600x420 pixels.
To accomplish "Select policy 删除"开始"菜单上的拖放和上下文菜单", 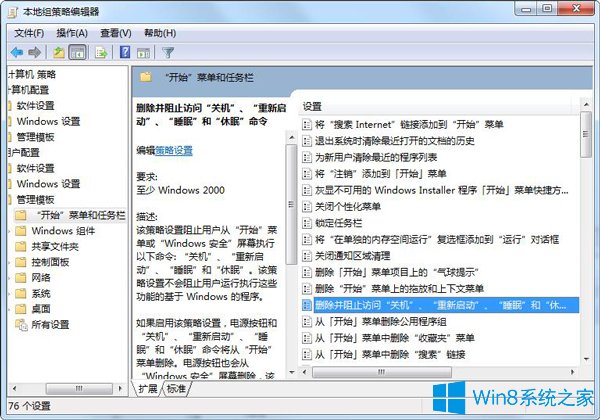I will pyautogui.click(x=393, y=289).
